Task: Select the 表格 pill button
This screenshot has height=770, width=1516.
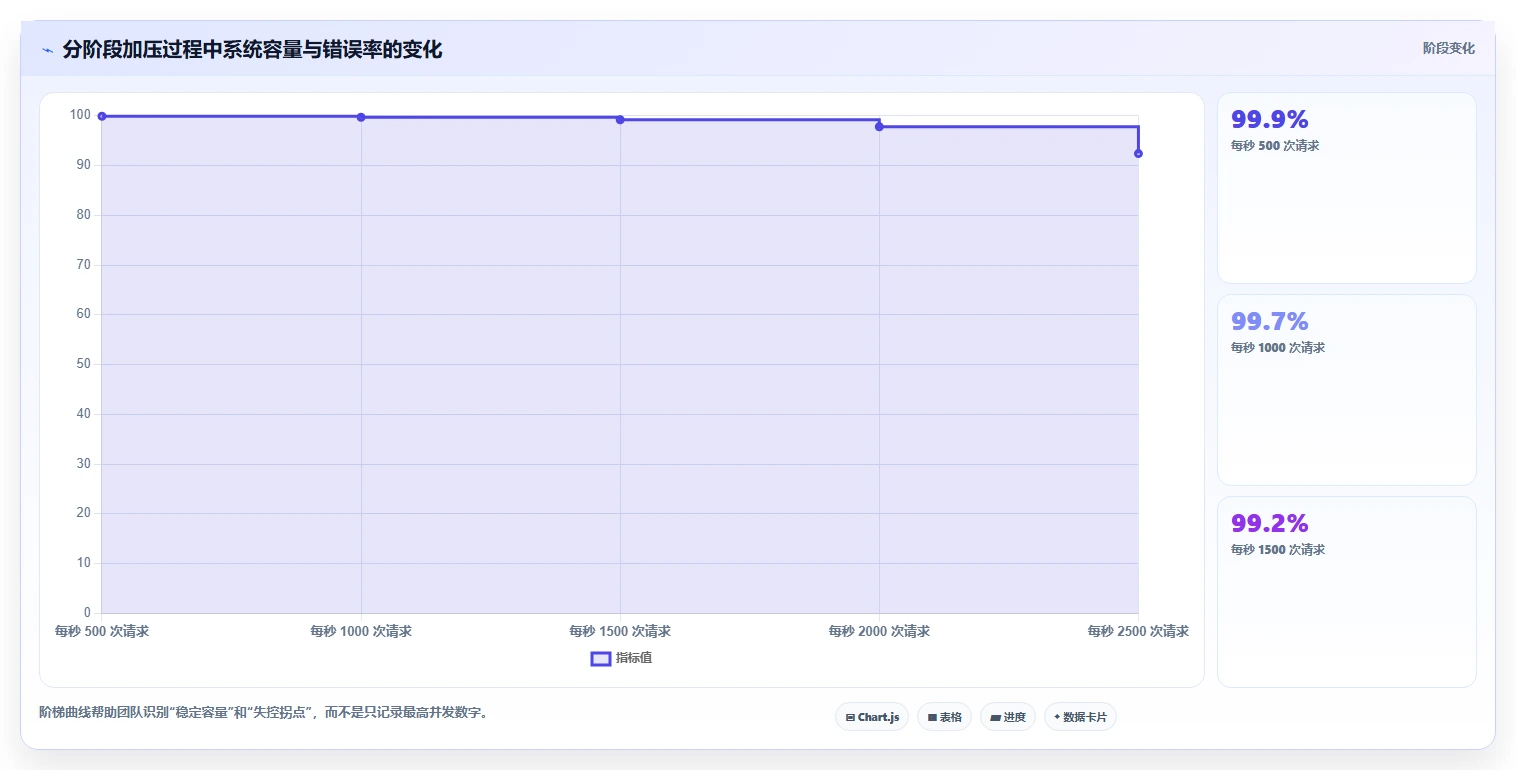Action: (944, 717)
